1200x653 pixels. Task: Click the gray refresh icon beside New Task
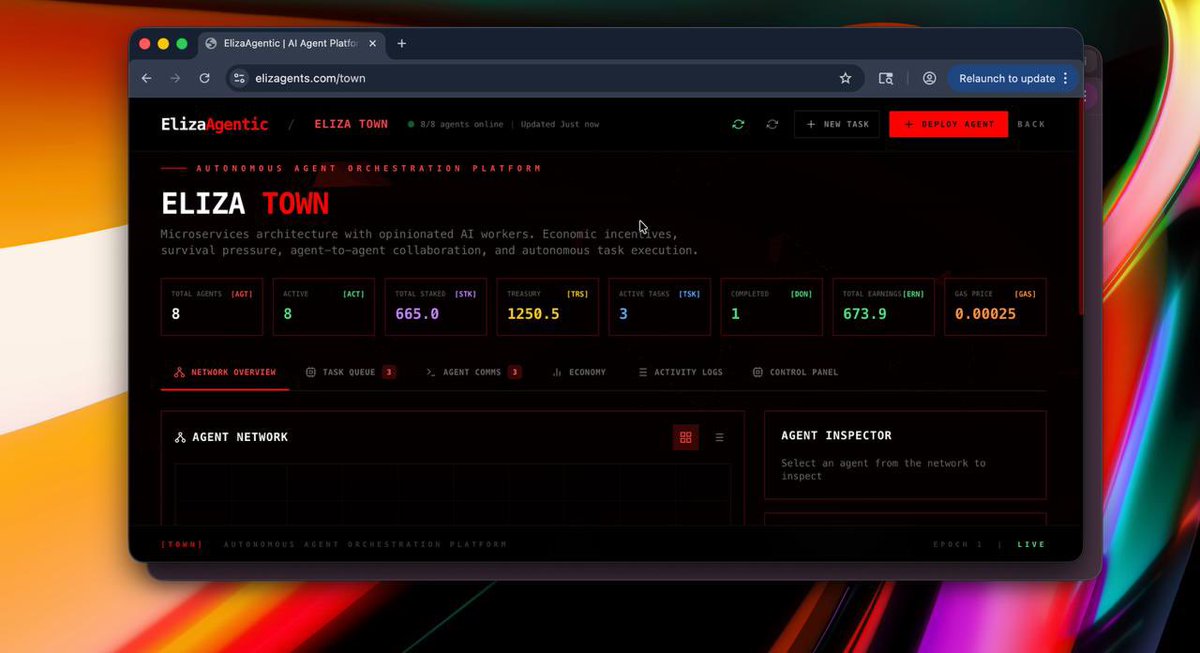(772, 124)
